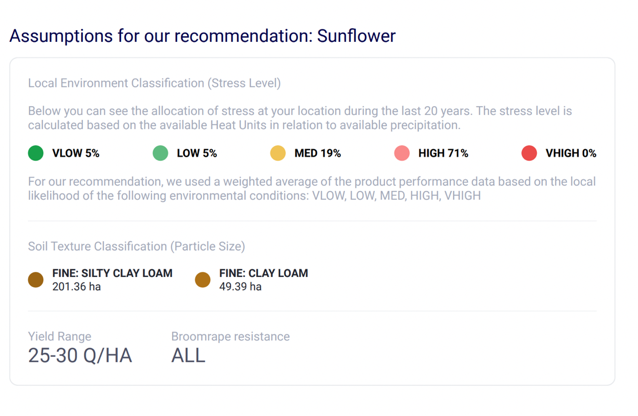Click the pink HIGH stress dot
This screenshot has height=416, width=638.
(x=402, y=153)
